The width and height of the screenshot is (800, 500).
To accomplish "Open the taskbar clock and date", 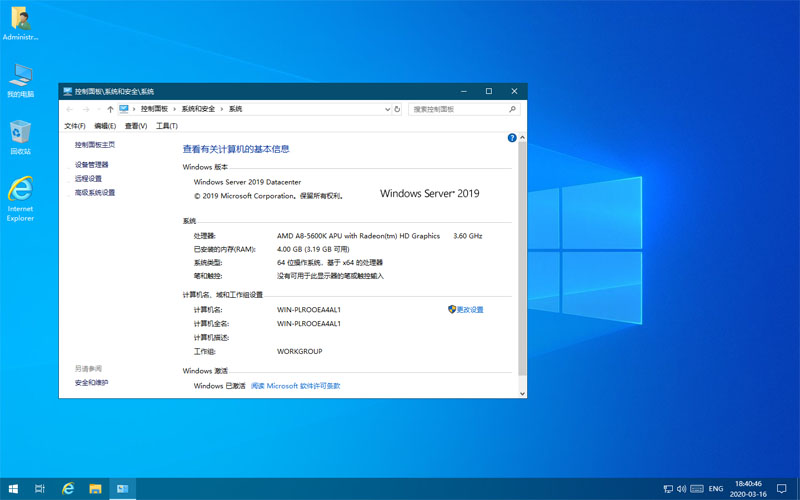I will (x=748, y=489).
